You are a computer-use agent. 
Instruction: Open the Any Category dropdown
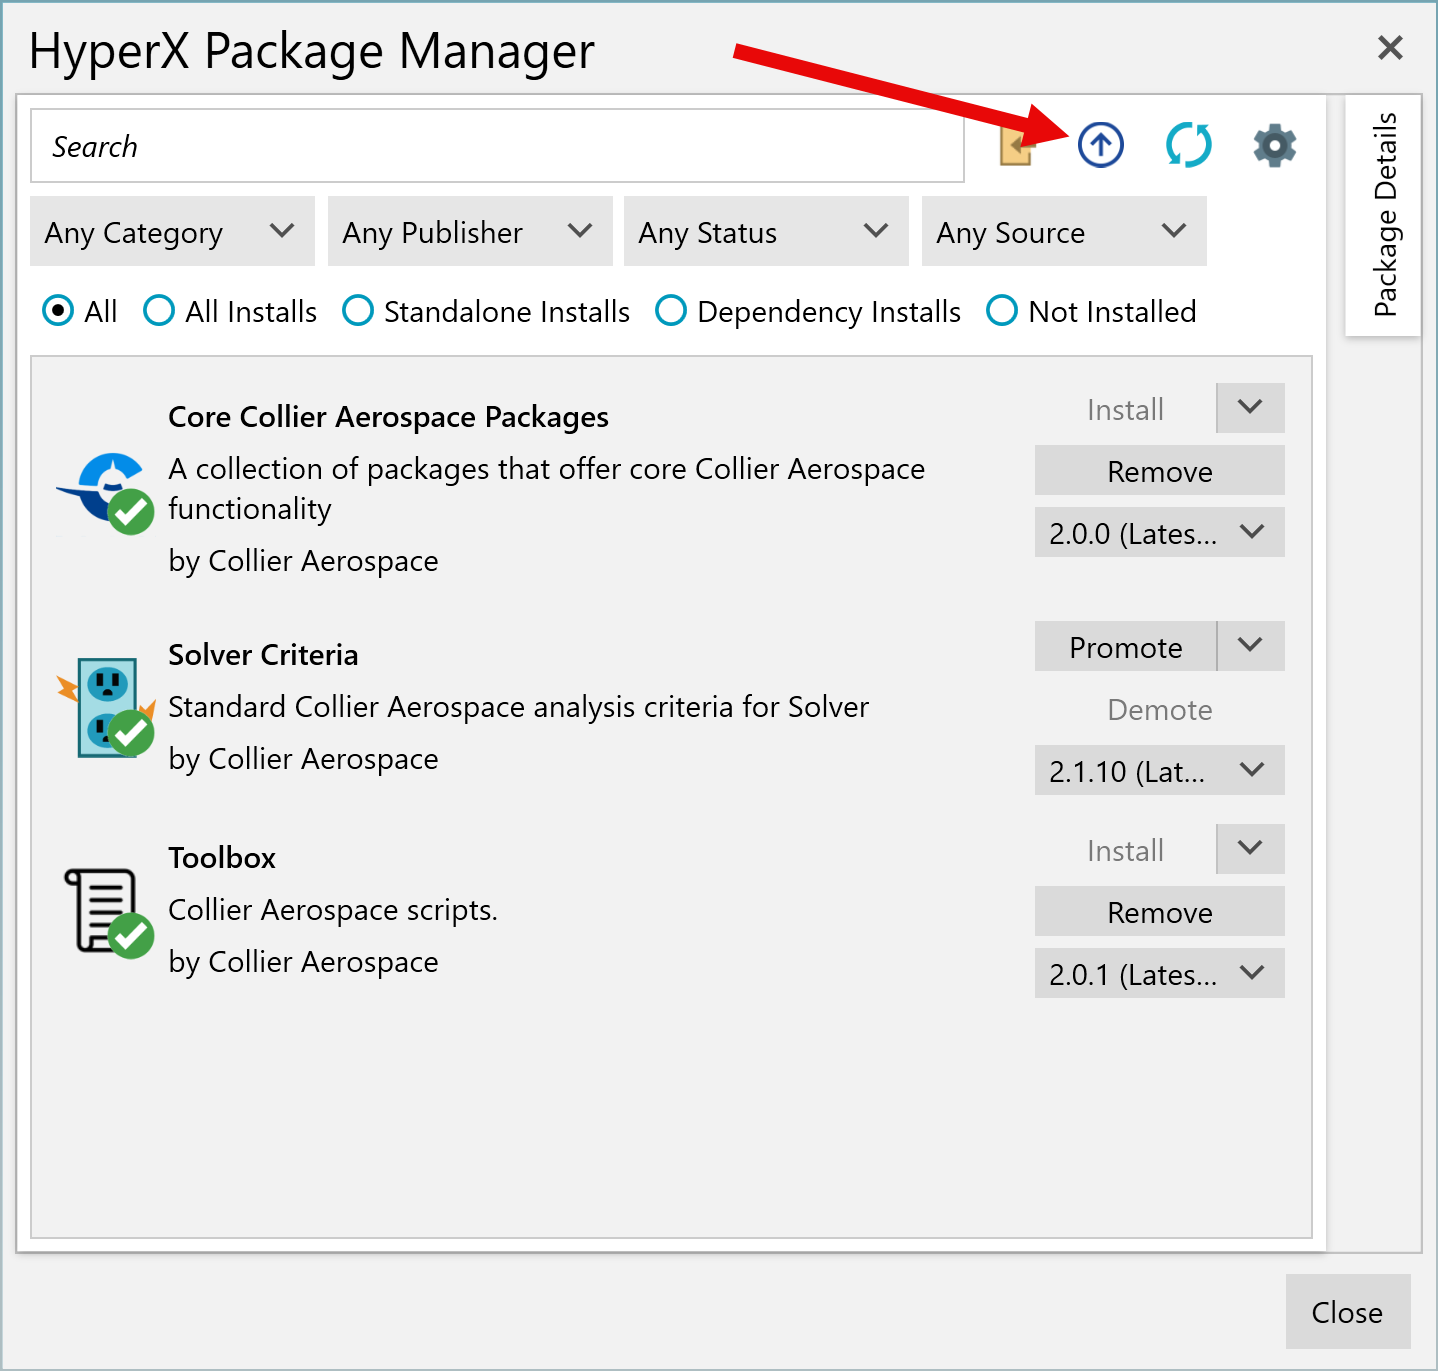(x=172, y=231)
